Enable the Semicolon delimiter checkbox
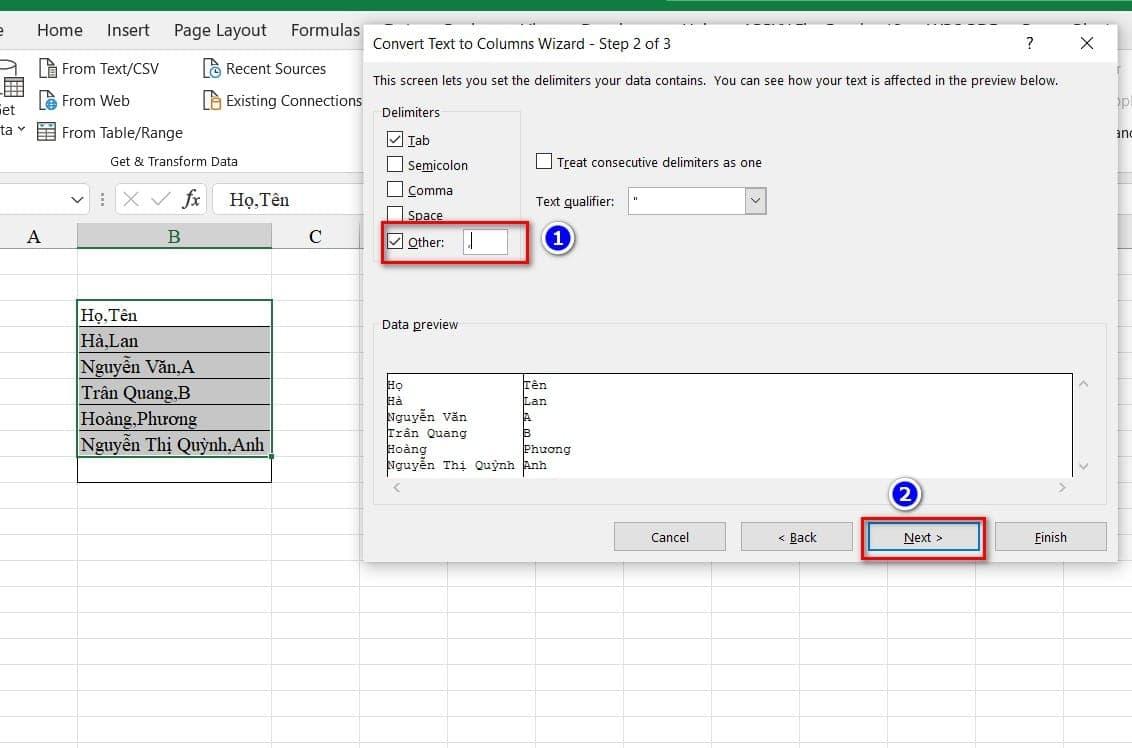The height and width of the screenshot is (748, 1132). (x=395, y=165)
